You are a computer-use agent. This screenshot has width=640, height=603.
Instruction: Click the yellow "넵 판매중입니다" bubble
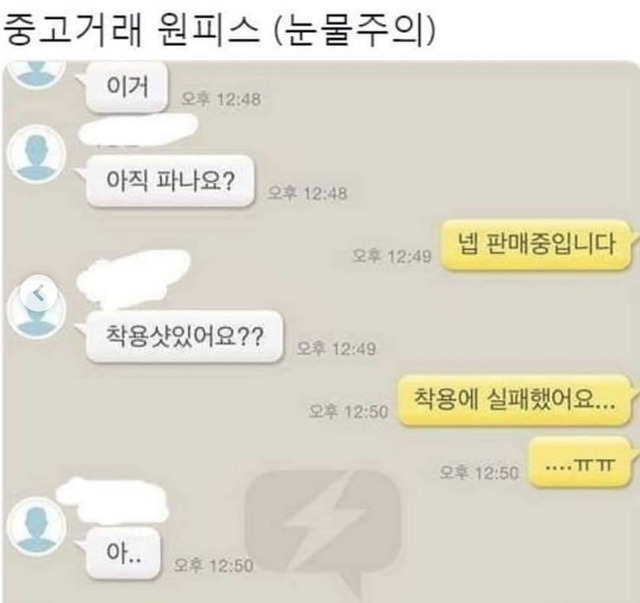(x=536, y=245)
